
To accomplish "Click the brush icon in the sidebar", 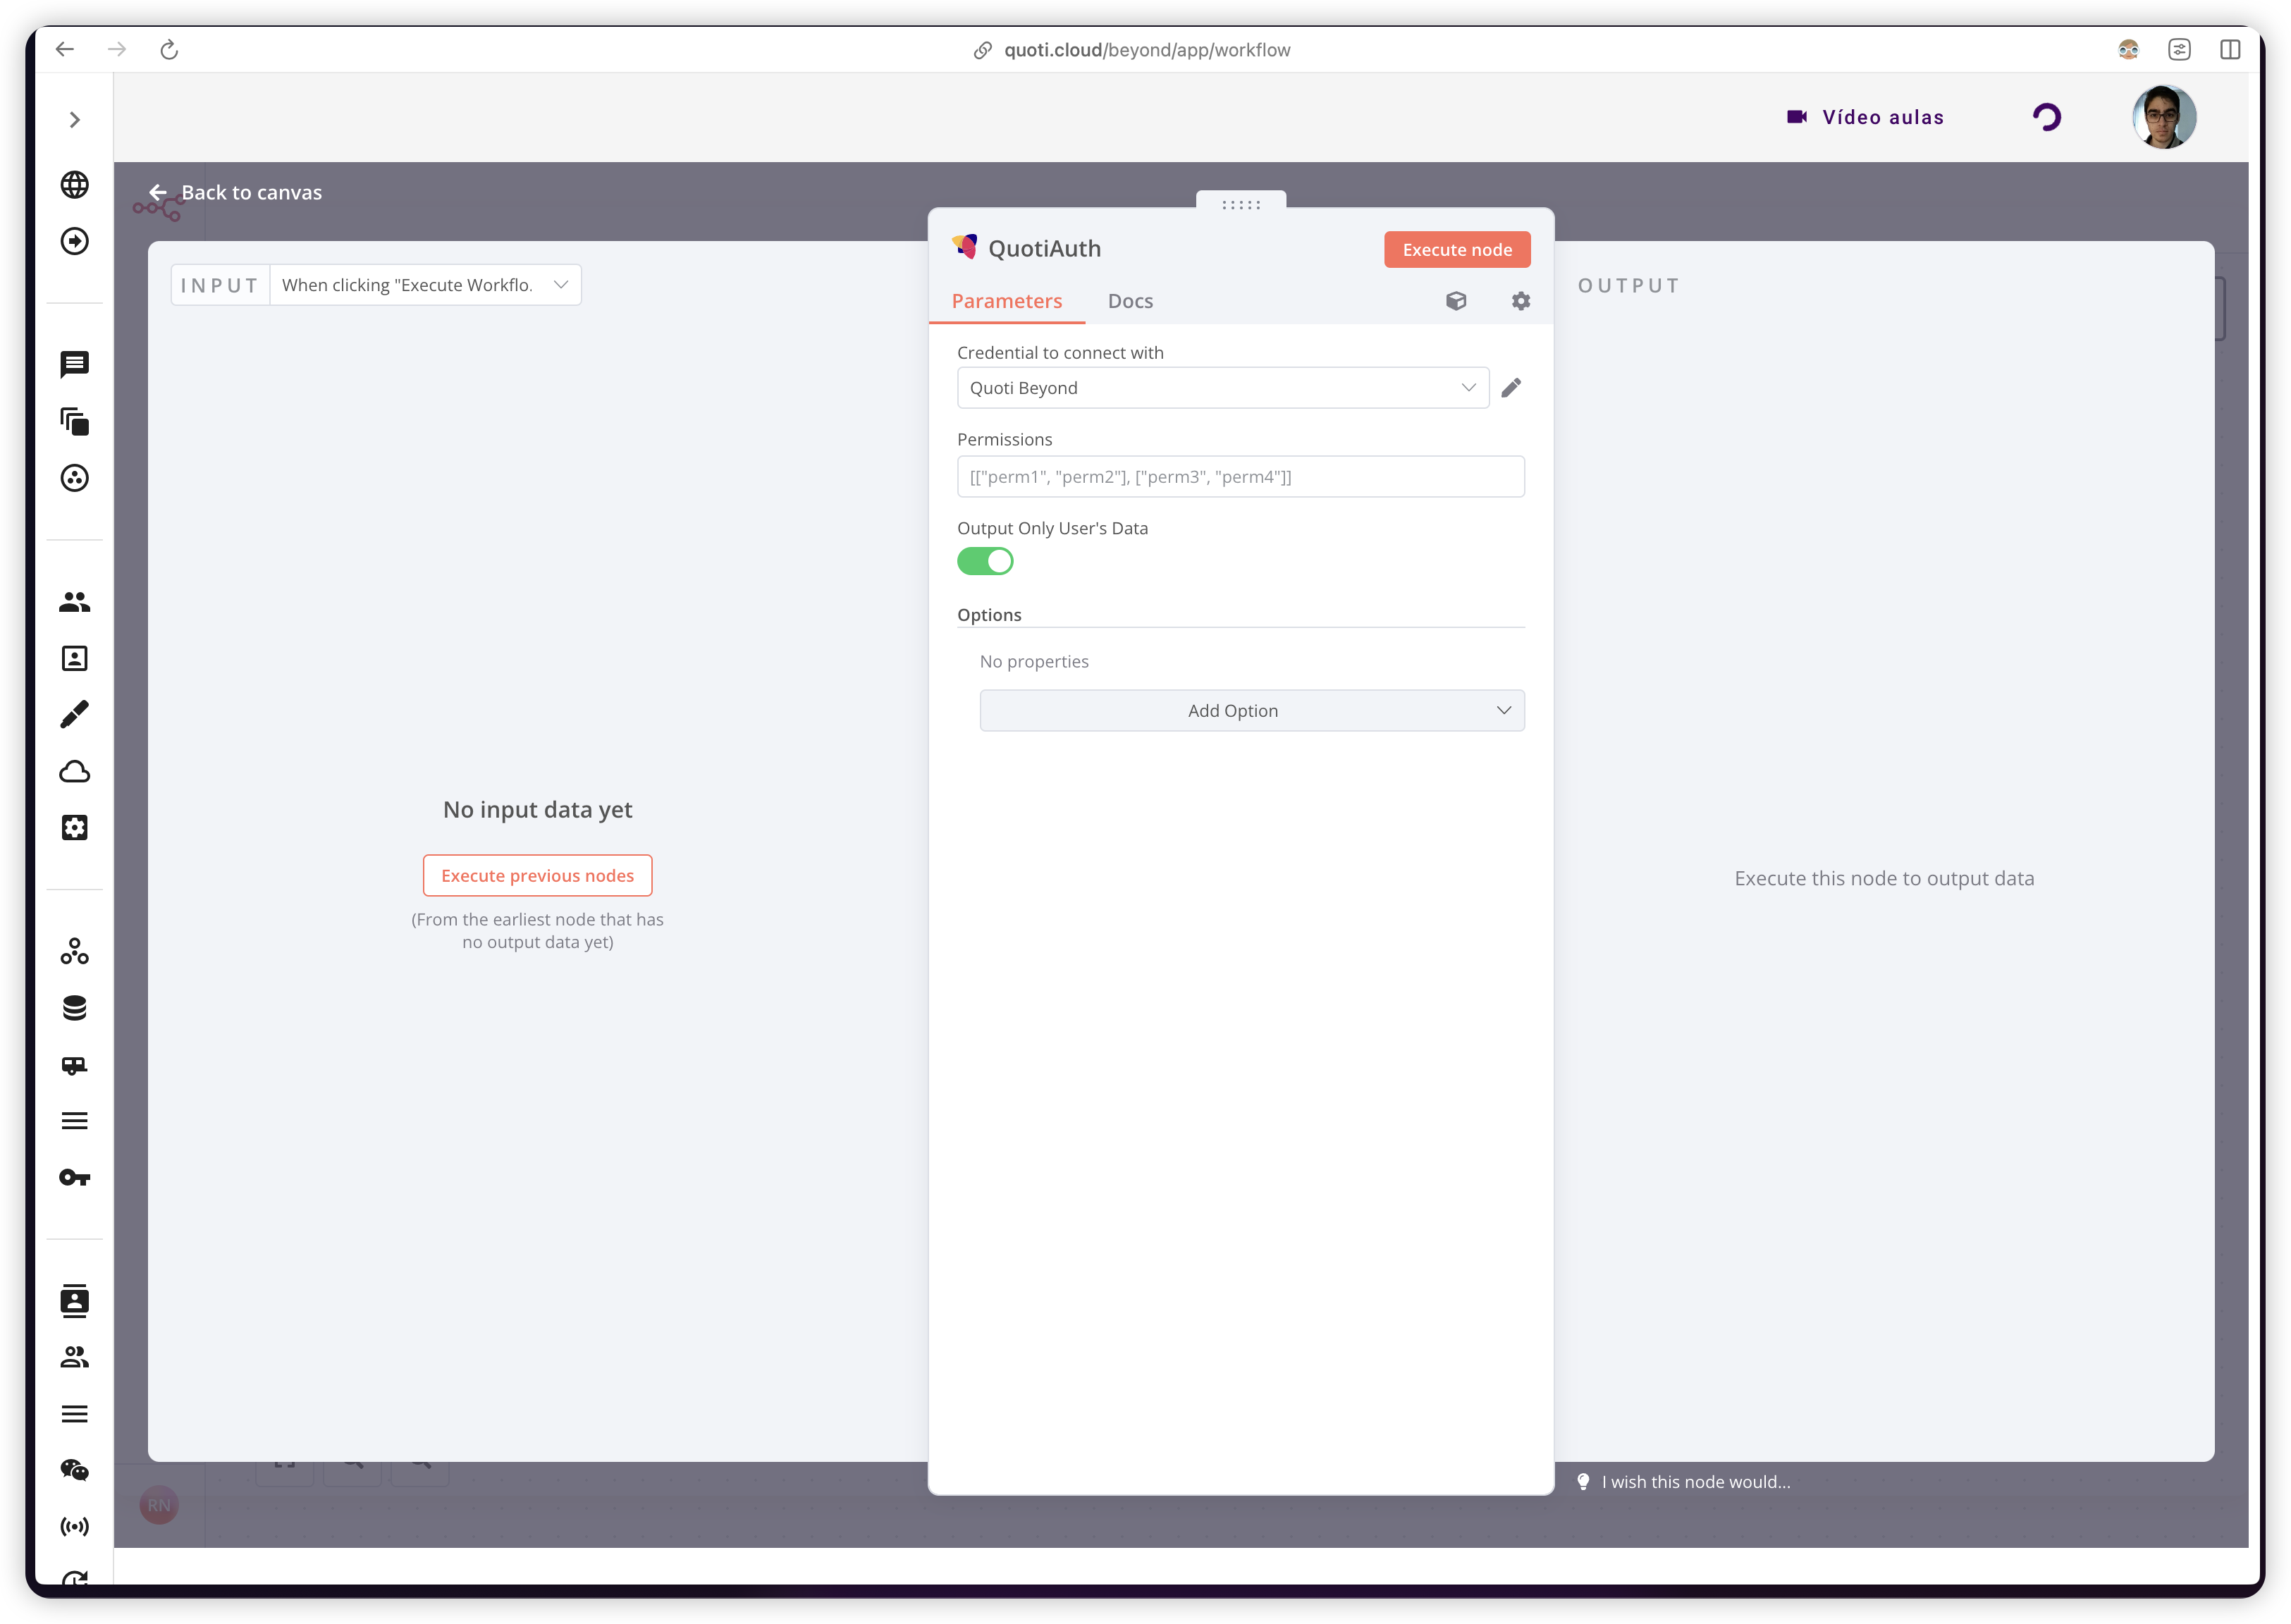I will click(x=75, y=715).
